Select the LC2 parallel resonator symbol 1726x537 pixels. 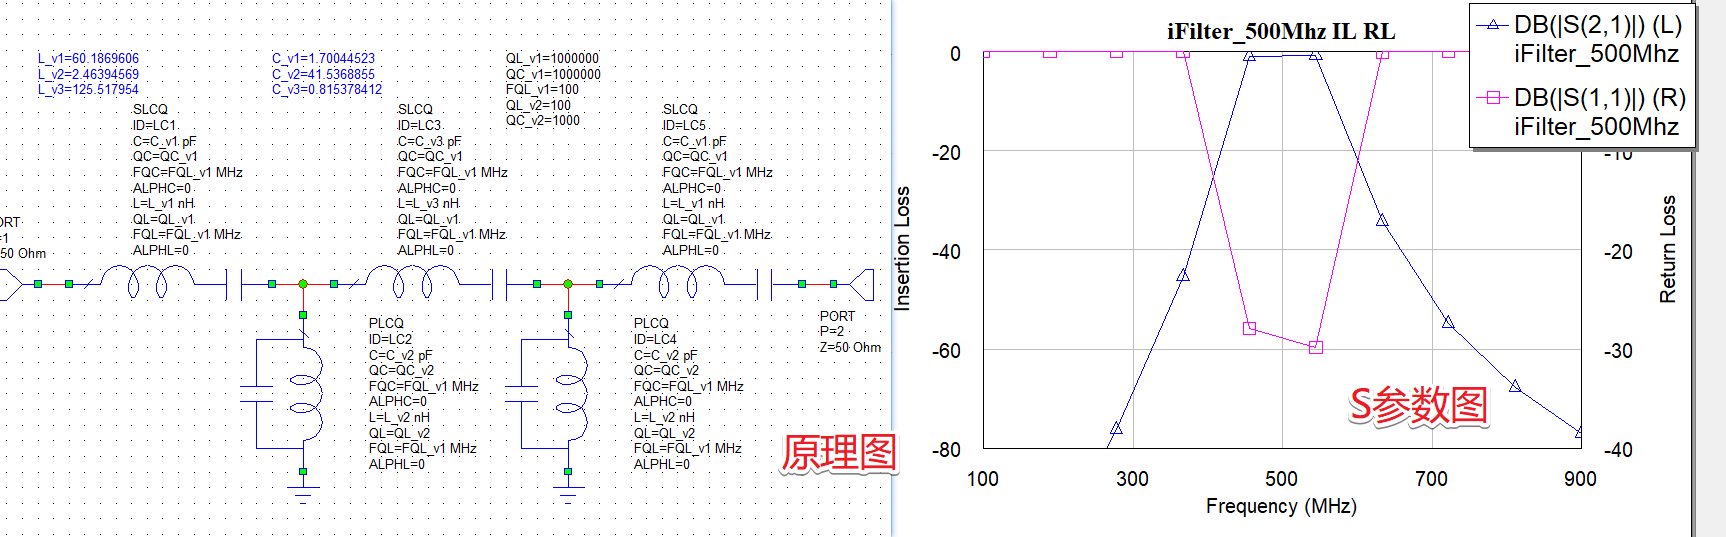point(284,394)
